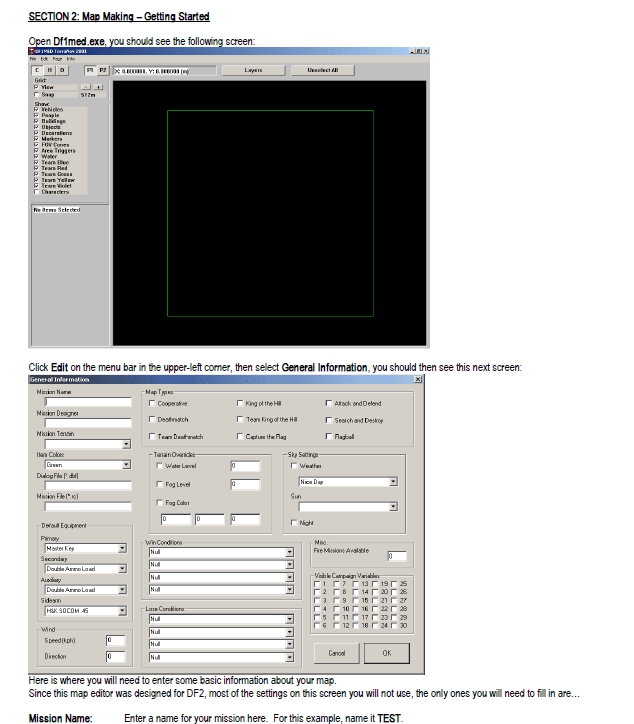Decrease grid size with the minus button

coord(86,87)
